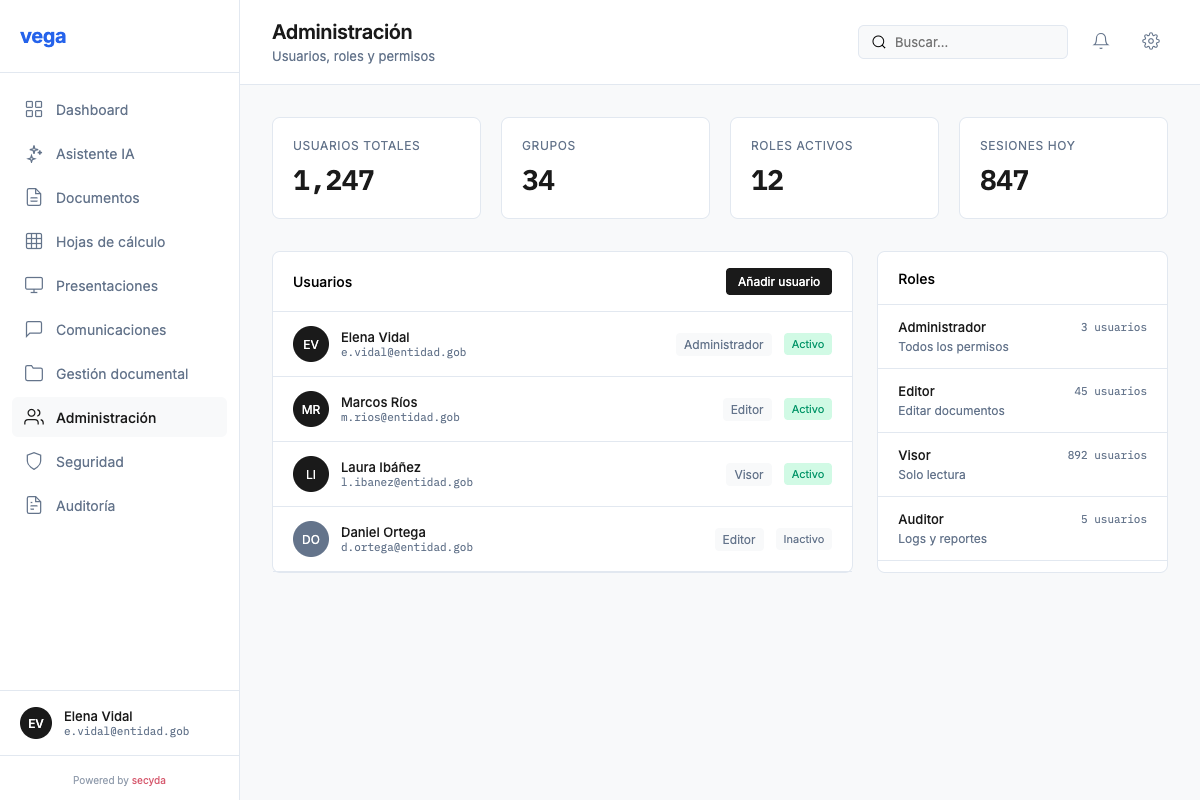The image size is (1200, 800).
Task: Open the Asistente IA menu entry
Action: pos(95,153)
